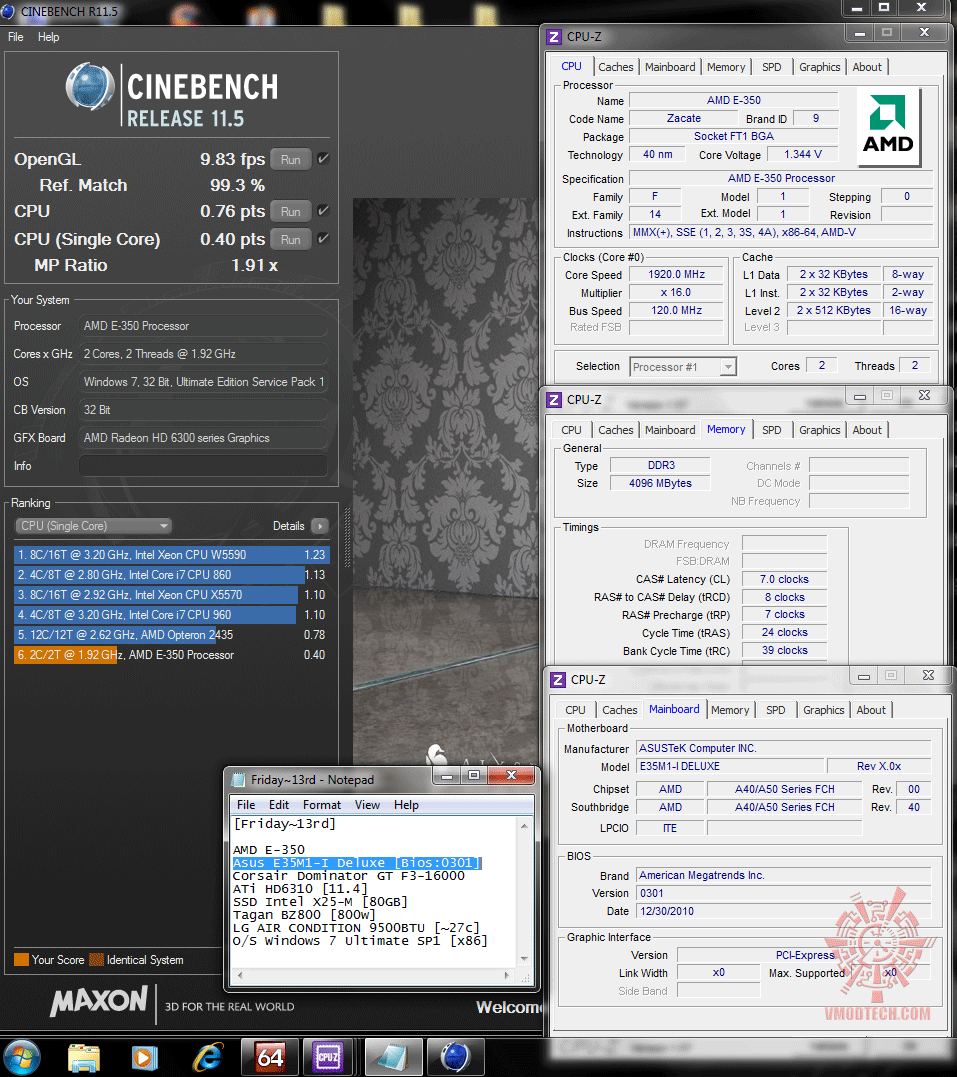Switch to Mainboard tab in top CPU-Z window

[670, 67]
